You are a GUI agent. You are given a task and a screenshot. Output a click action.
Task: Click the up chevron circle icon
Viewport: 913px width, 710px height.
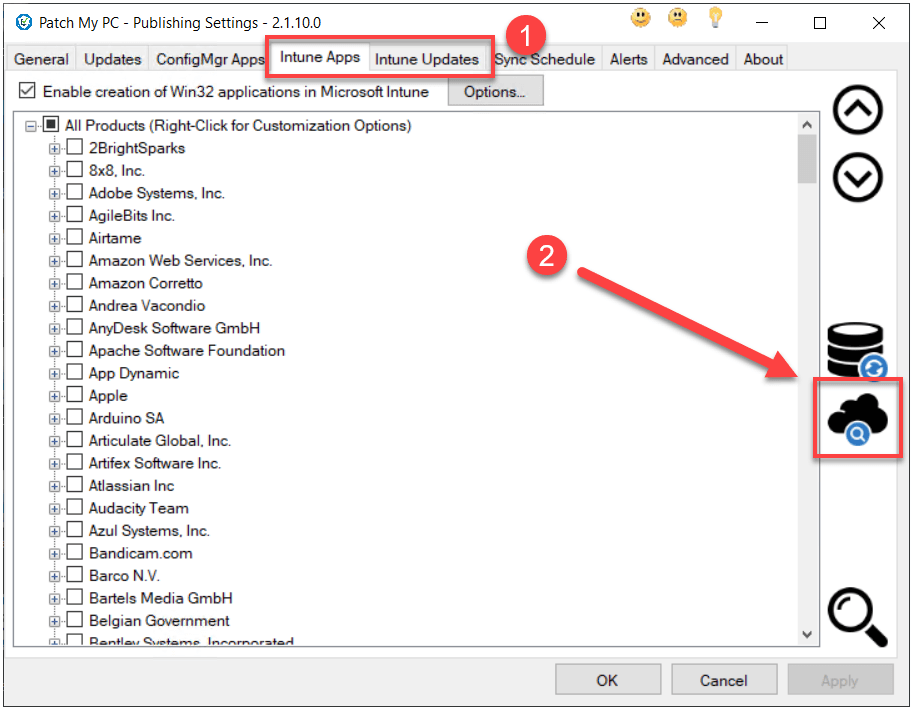[857, 109]
